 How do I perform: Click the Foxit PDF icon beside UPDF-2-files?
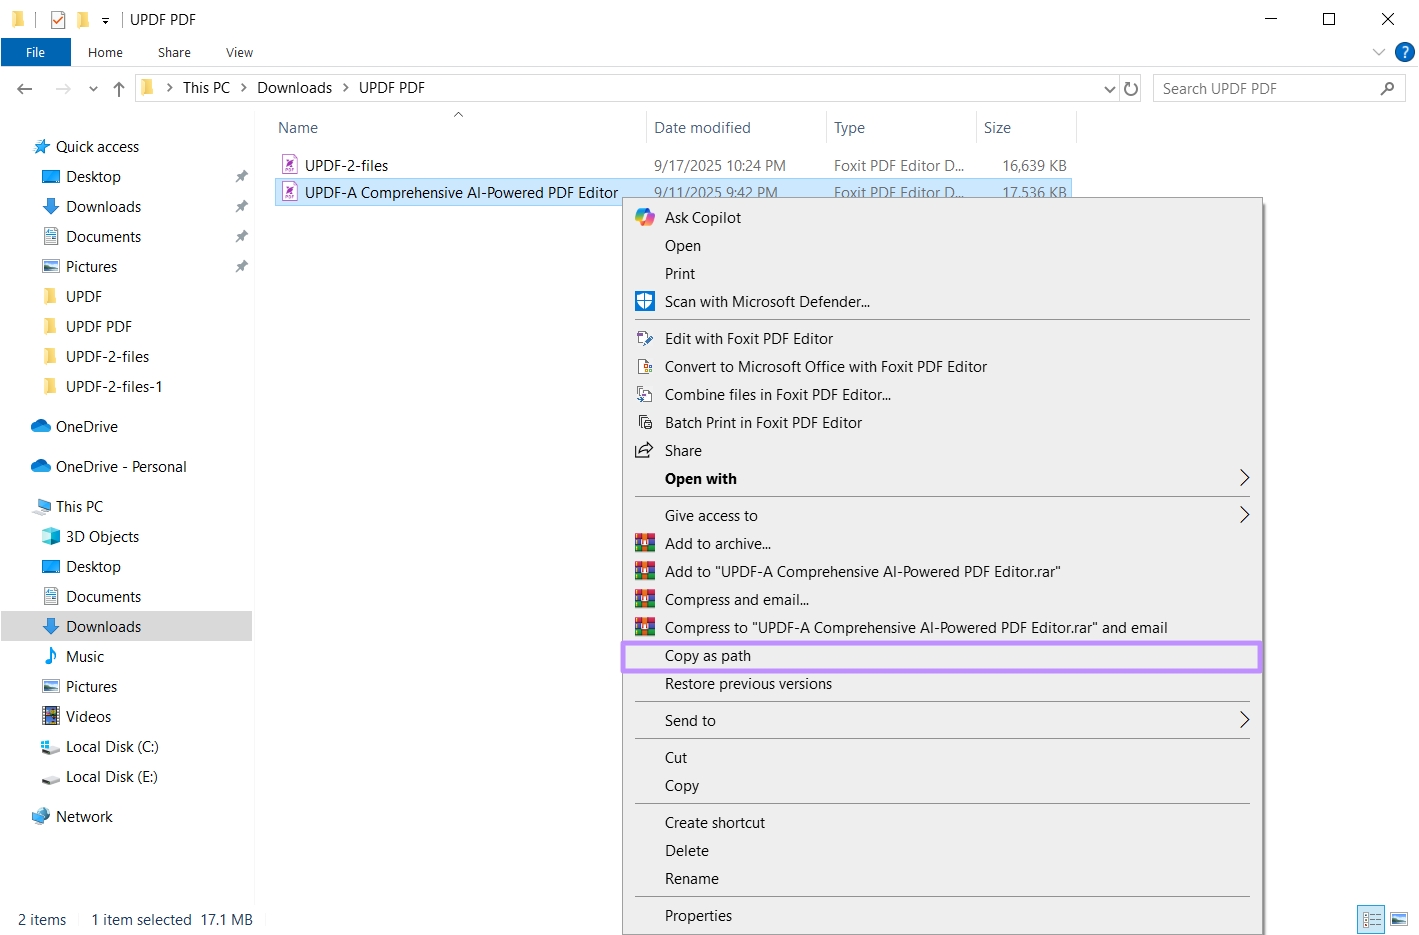[x=290, y=164]
